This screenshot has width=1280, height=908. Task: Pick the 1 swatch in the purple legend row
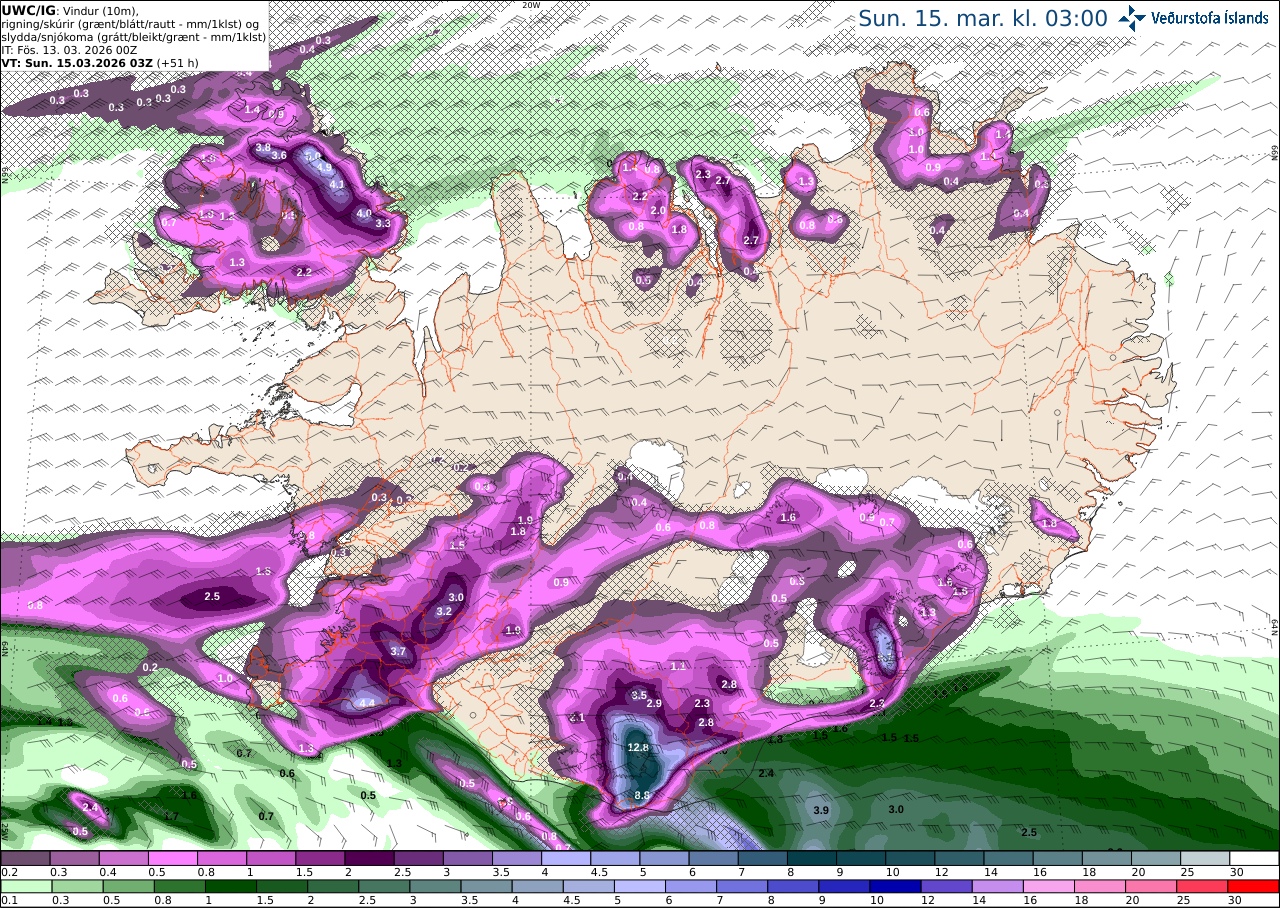click(x=271, y=858)
